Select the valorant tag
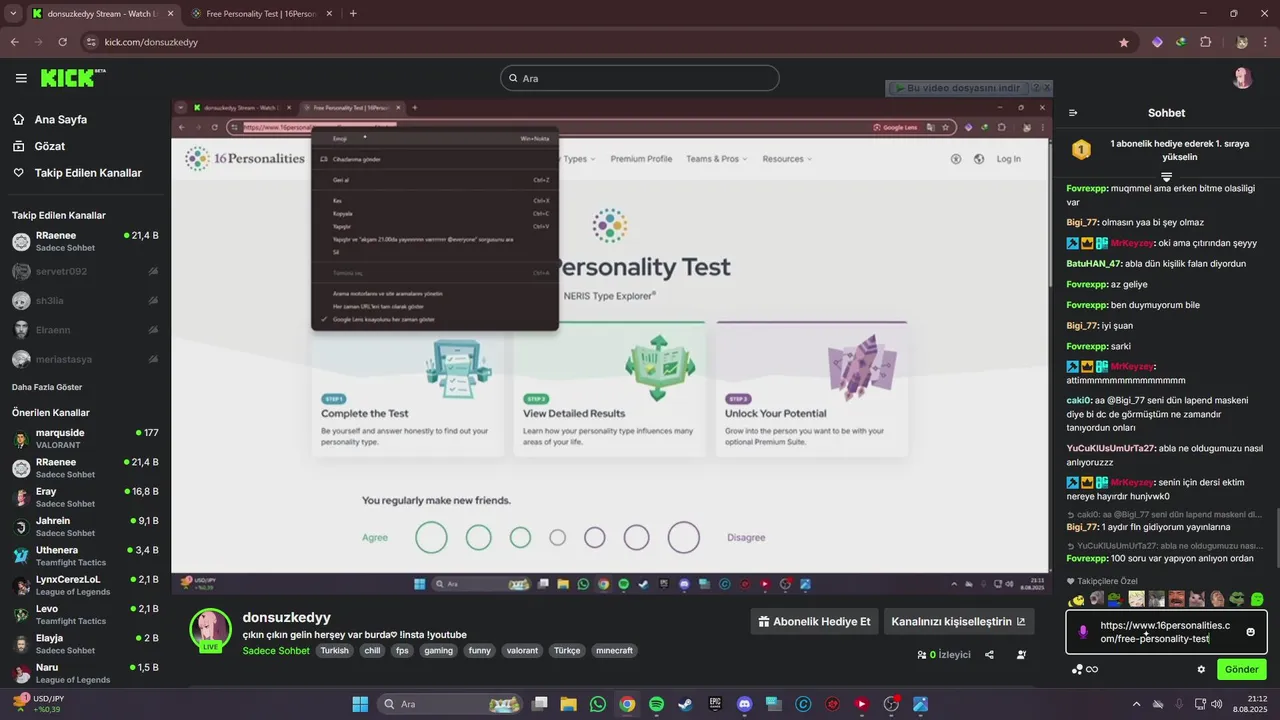The image size is (1280, 720). coord(522,650)
